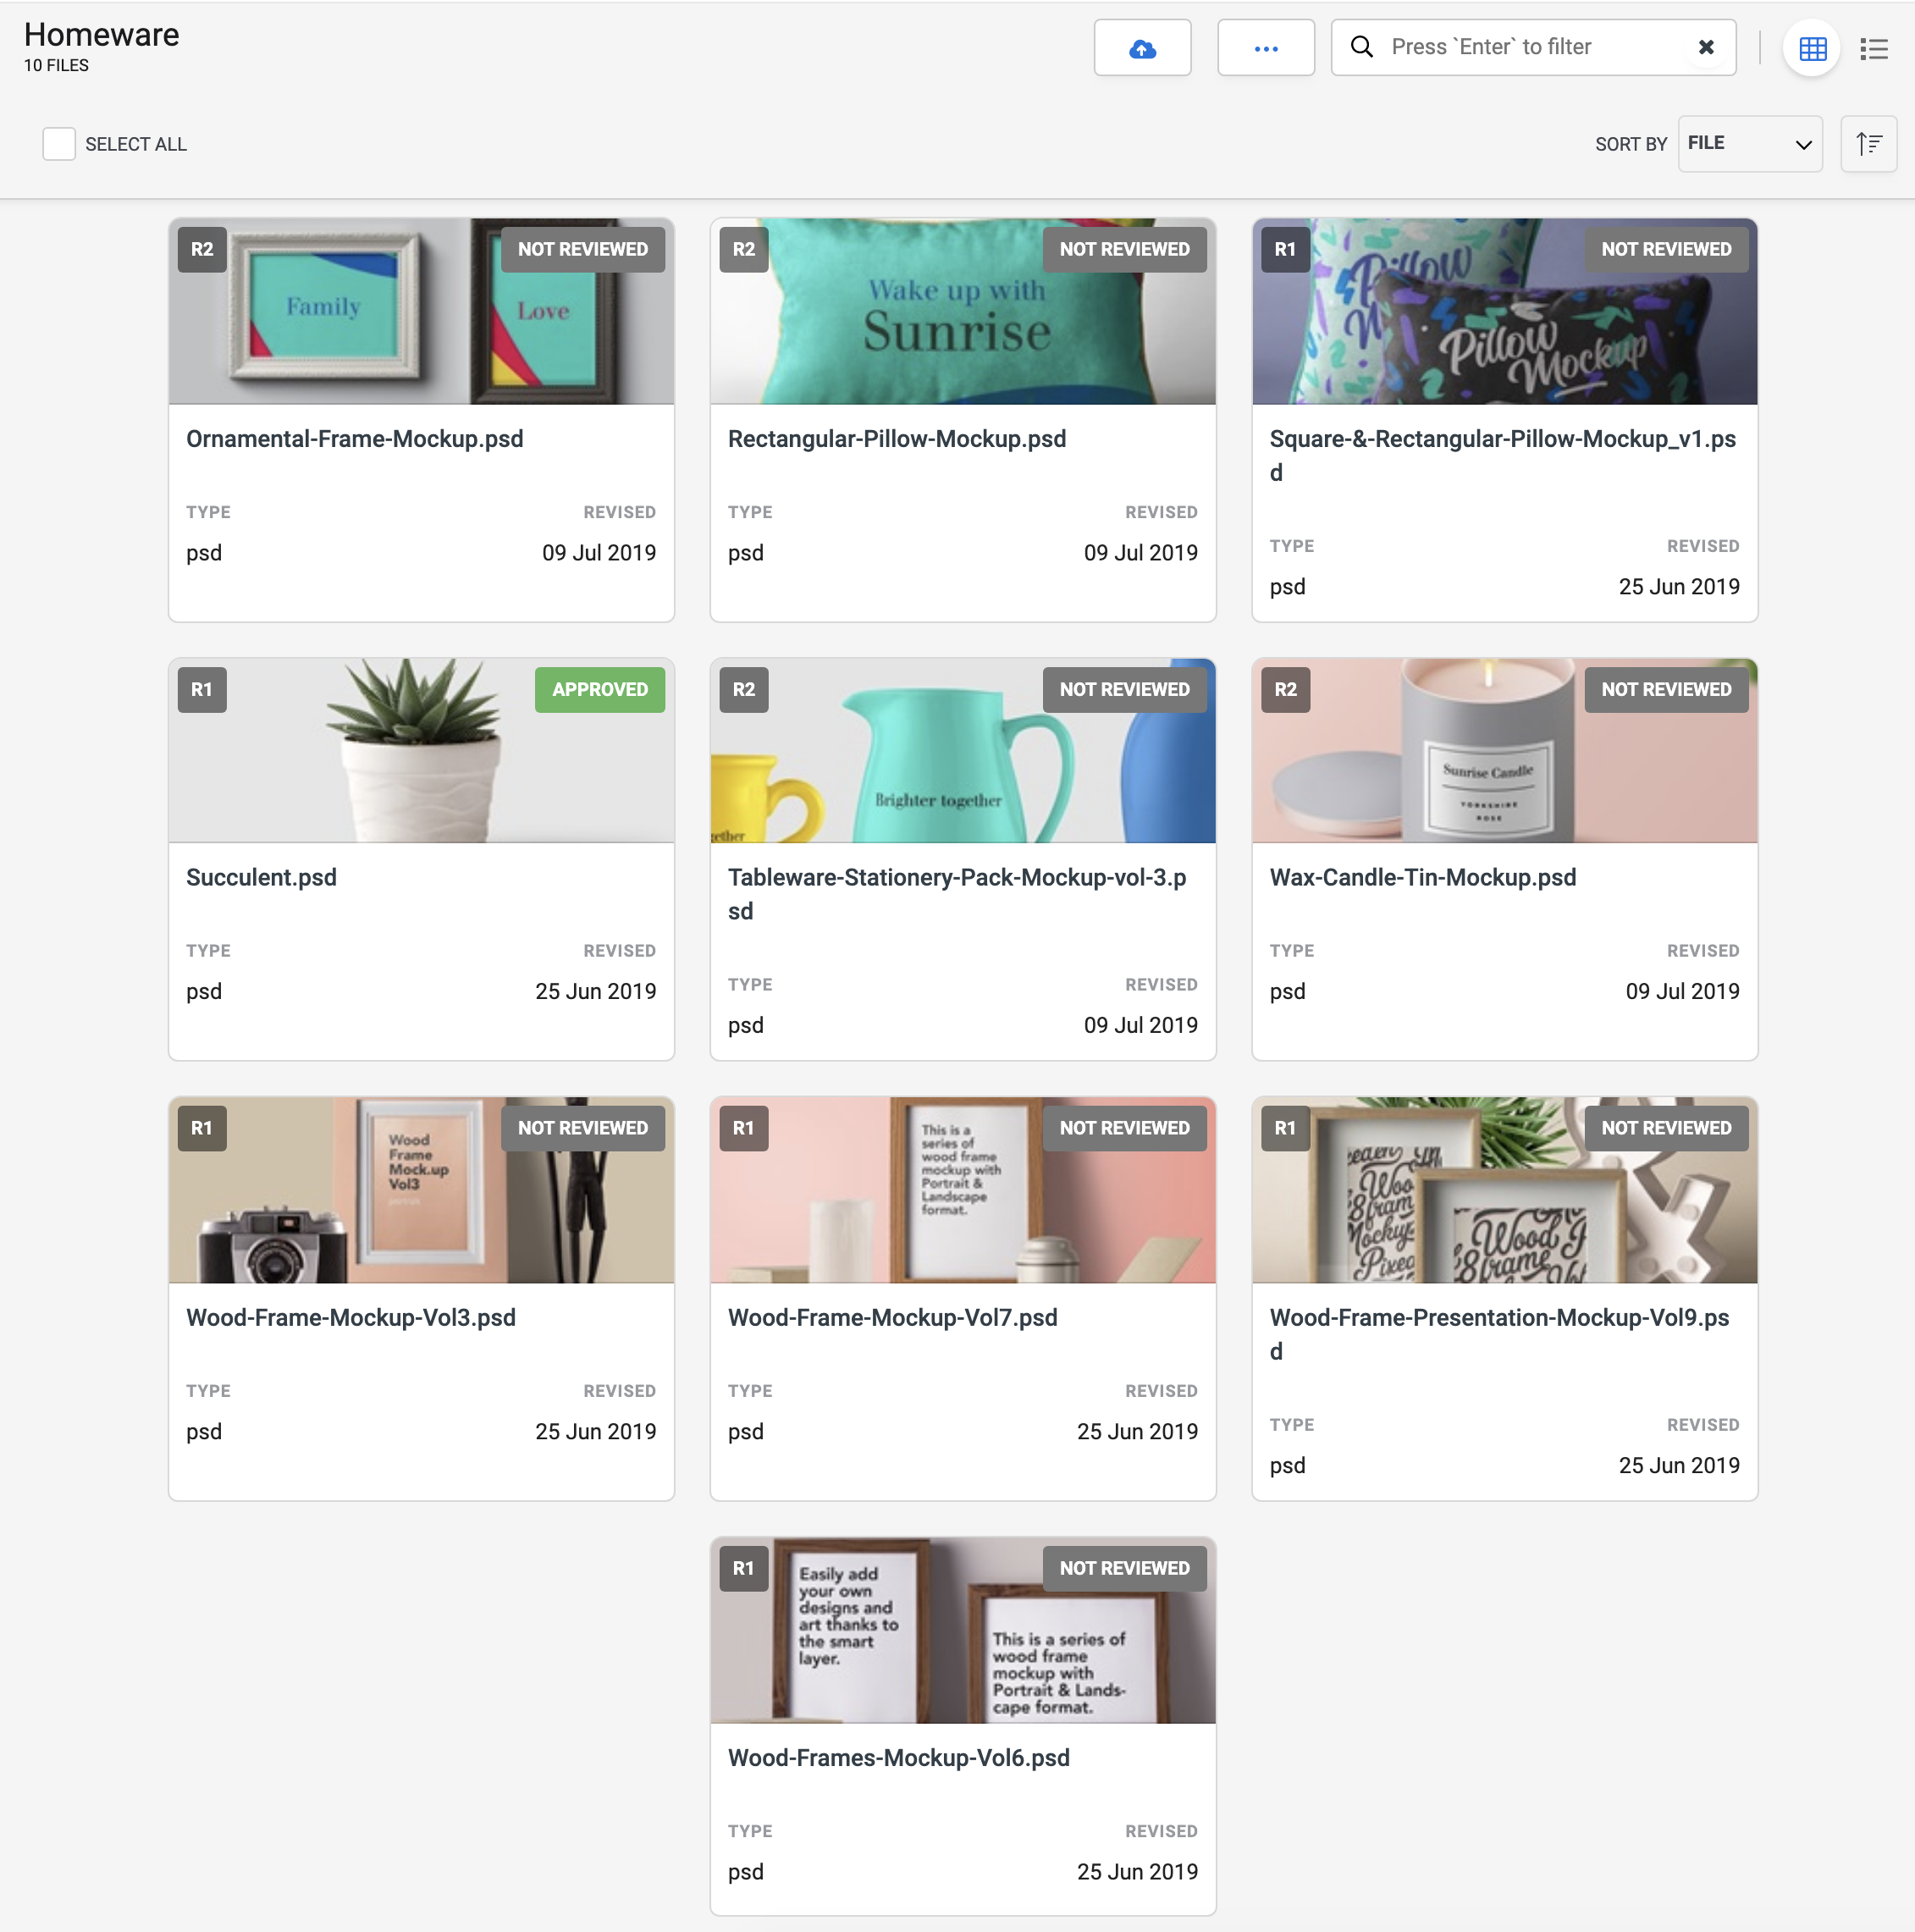Viewport: 1915px width, 1932px height.
Task: Check the Select All checkbox
Action: click(x=59, y=144)
